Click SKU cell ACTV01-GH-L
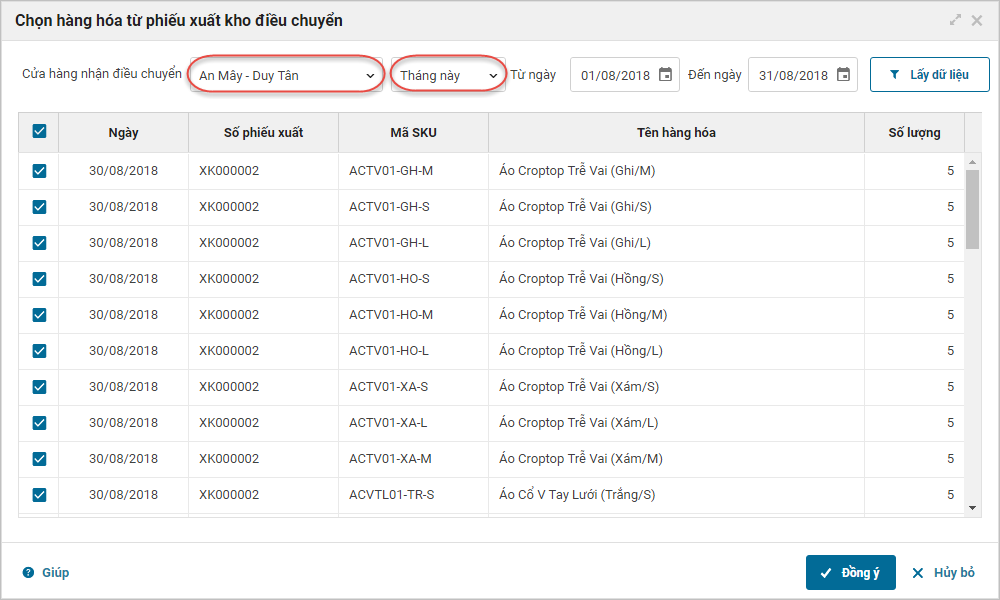1000x600 pixels. [413, 243]
